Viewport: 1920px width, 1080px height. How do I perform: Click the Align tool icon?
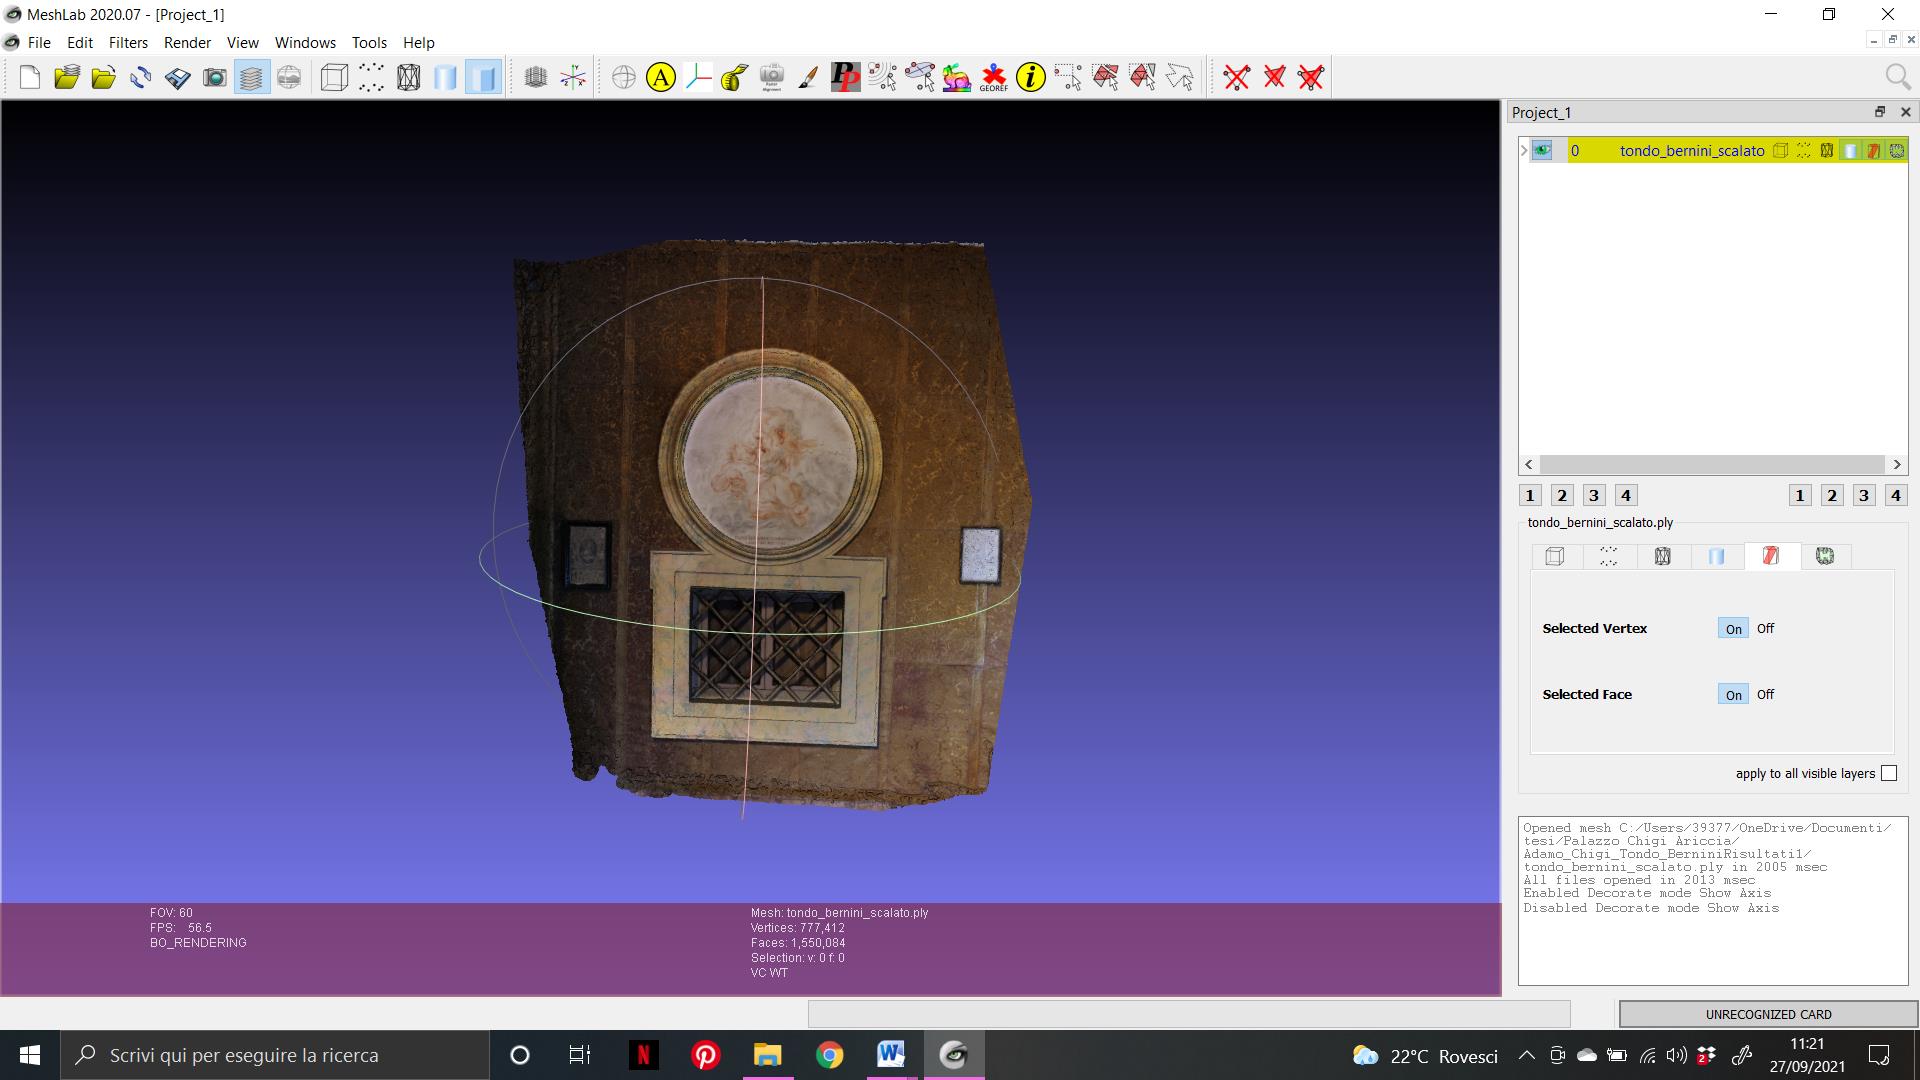point(920,77)
